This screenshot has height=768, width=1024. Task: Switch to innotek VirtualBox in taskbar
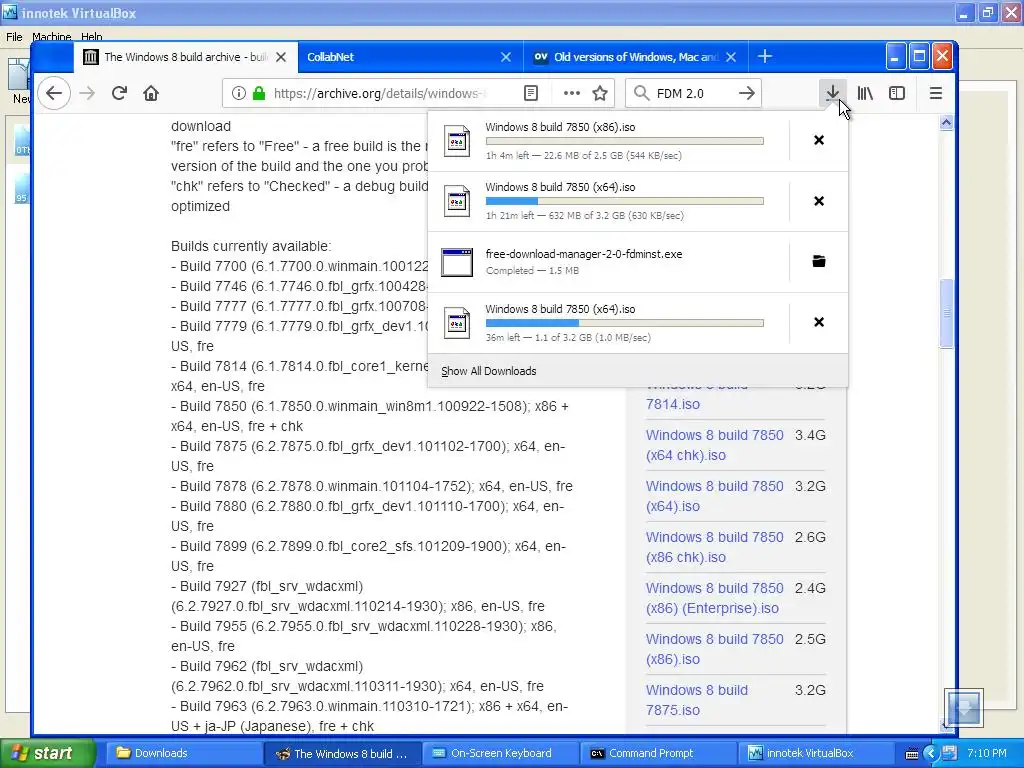coord(815,753)
